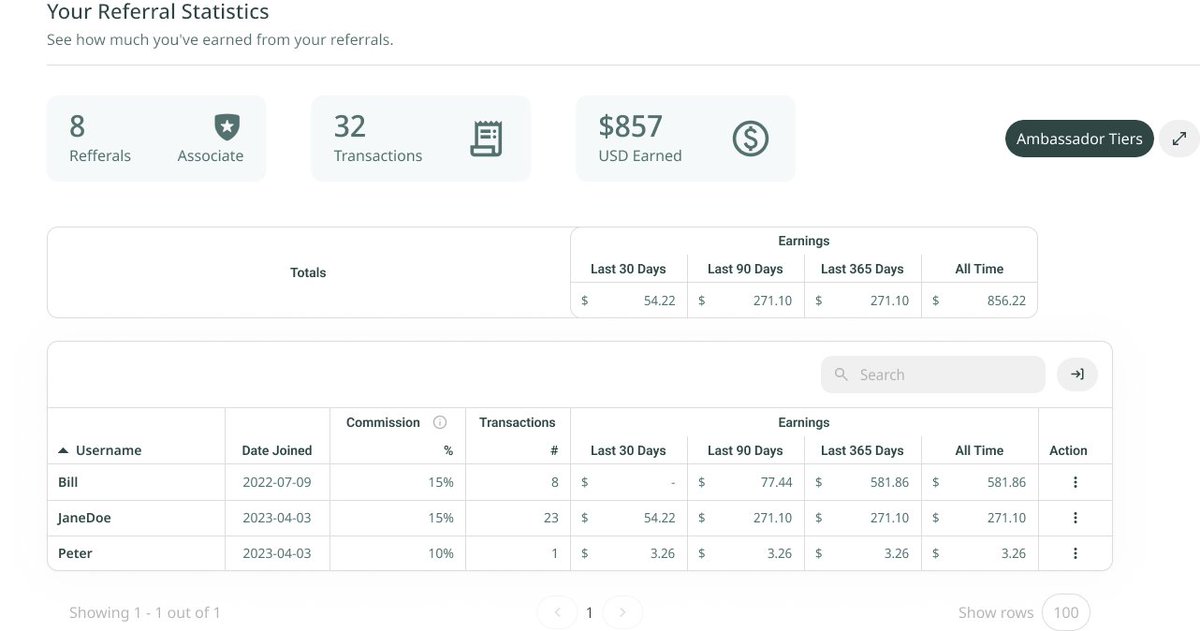
Task: Sort the user table by All Time
Action: click(979, 451)
